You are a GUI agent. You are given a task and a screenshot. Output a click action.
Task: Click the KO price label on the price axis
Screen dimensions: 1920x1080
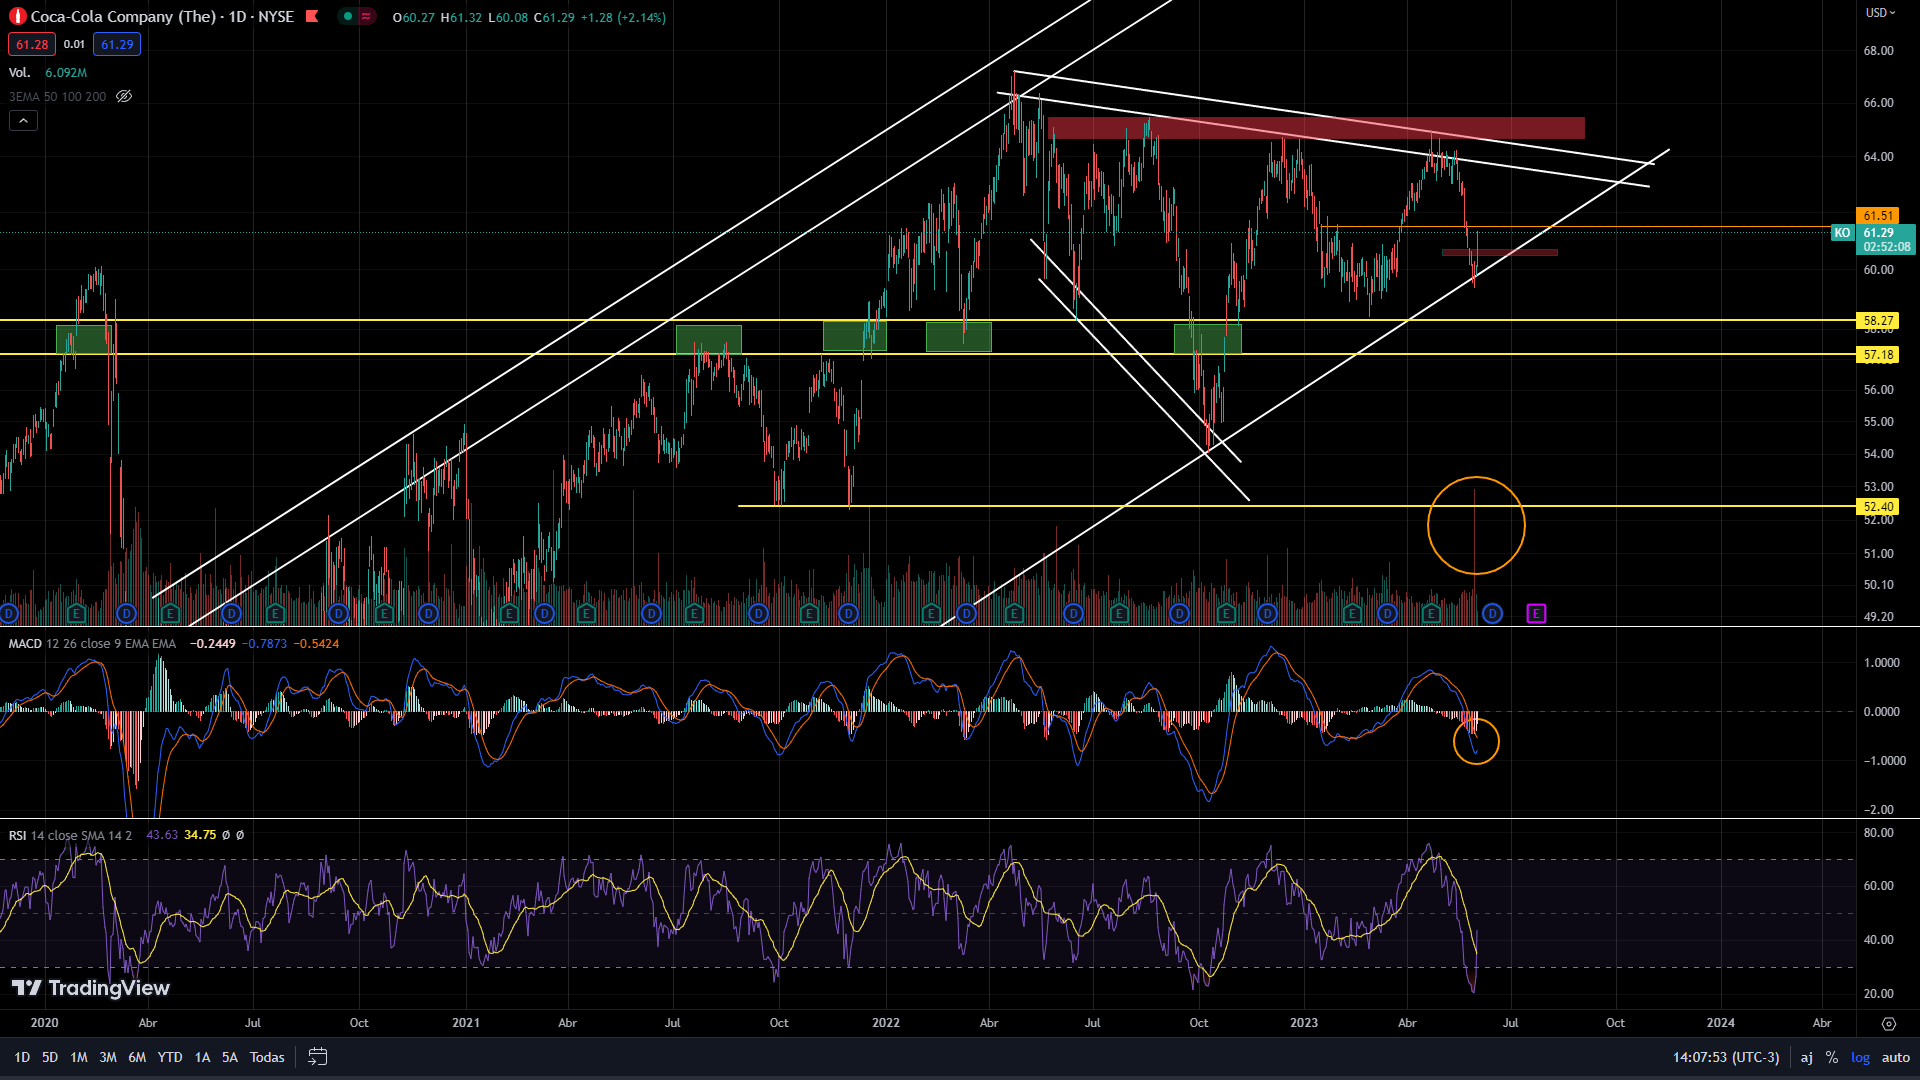(x=1842, y=233)
